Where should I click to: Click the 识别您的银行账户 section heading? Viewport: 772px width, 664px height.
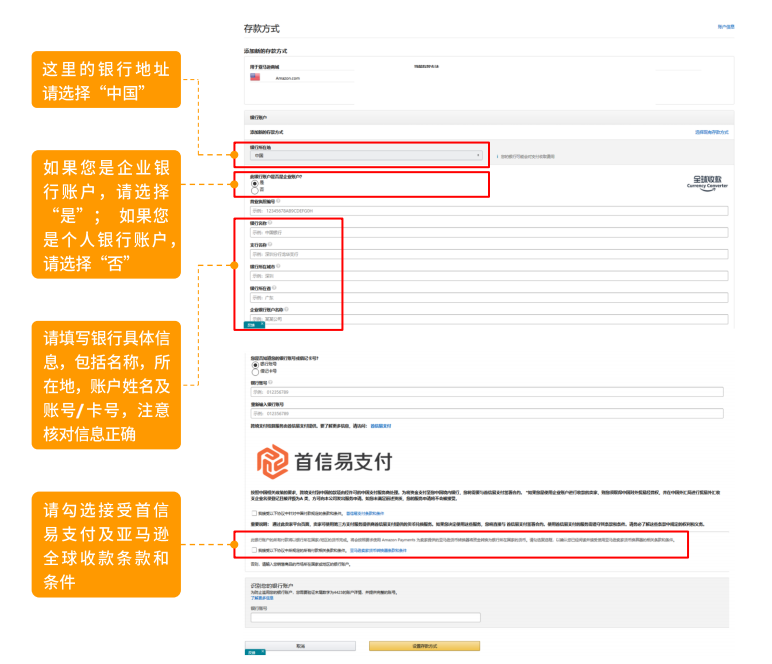pyautogui.click(x=272, y=586)
